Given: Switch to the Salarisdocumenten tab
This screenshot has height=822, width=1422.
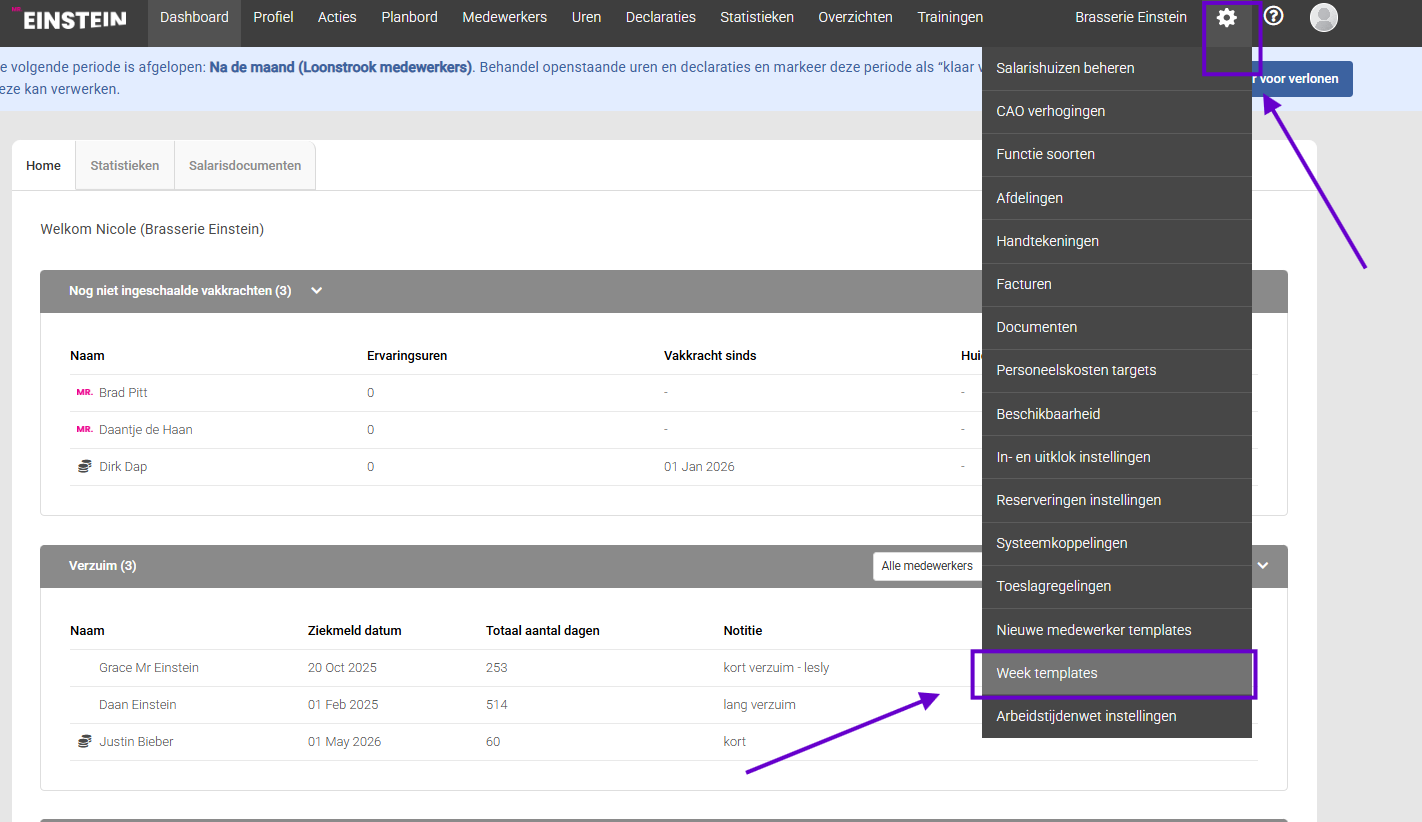Looking at the screenshot, I should coord(245,166).
